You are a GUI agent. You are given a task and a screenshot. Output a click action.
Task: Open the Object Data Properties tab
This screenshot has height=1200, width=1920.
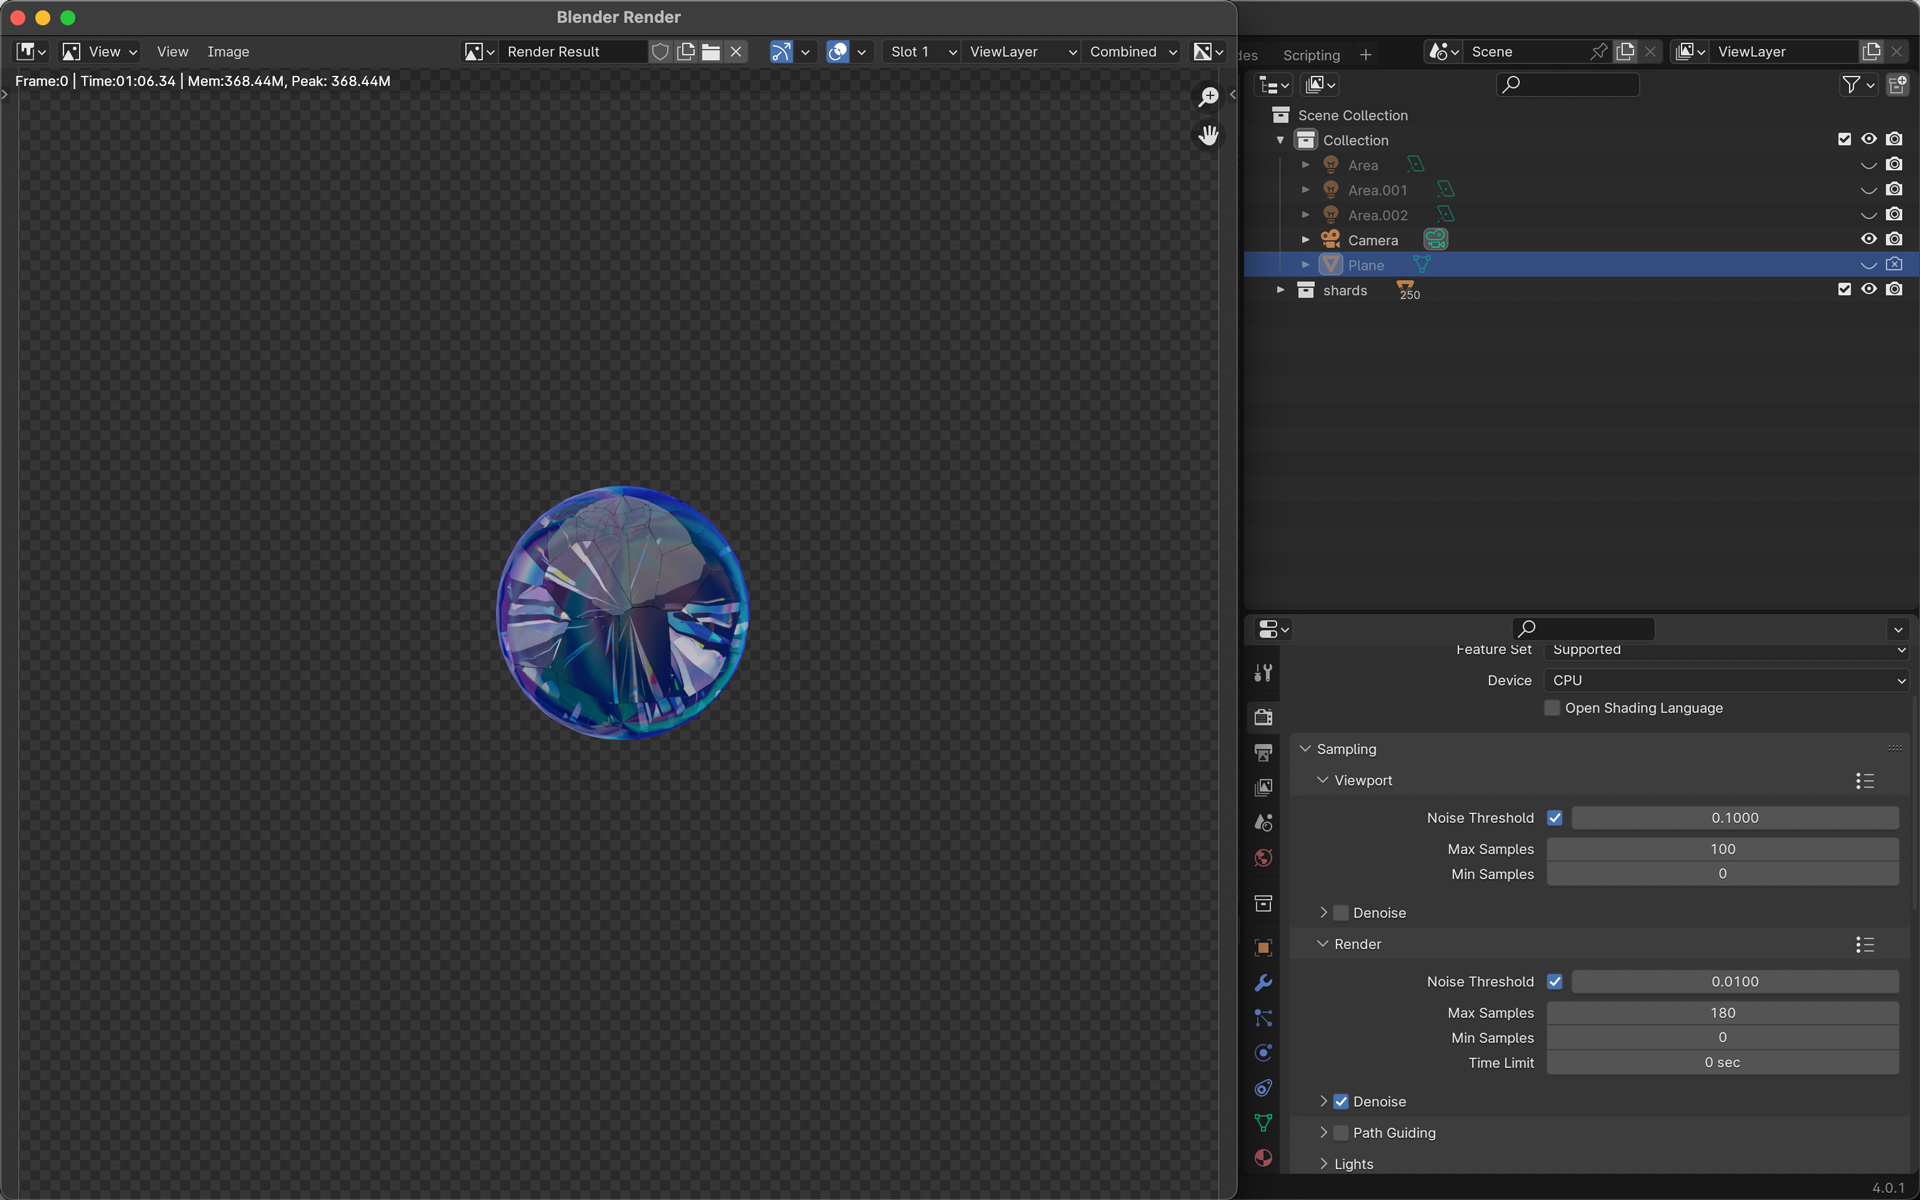[x=1263, y=1123]
